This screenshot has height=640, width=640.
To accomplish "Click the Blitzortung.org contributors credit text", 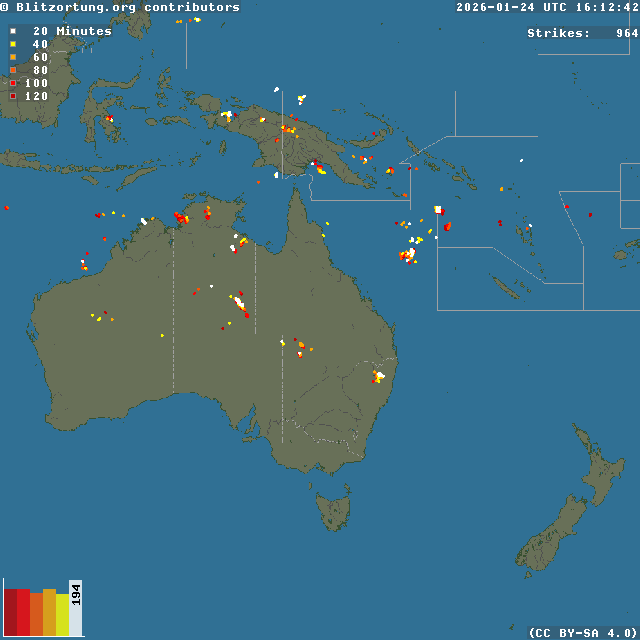I will (x=120, y=7).
